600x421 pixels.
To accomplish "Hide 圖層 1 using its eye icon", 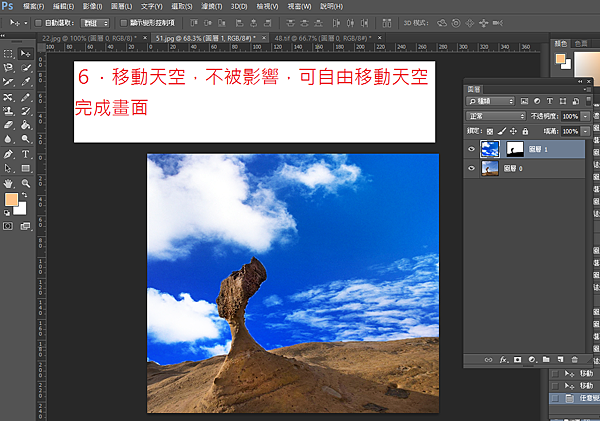I will pos(471,149).
